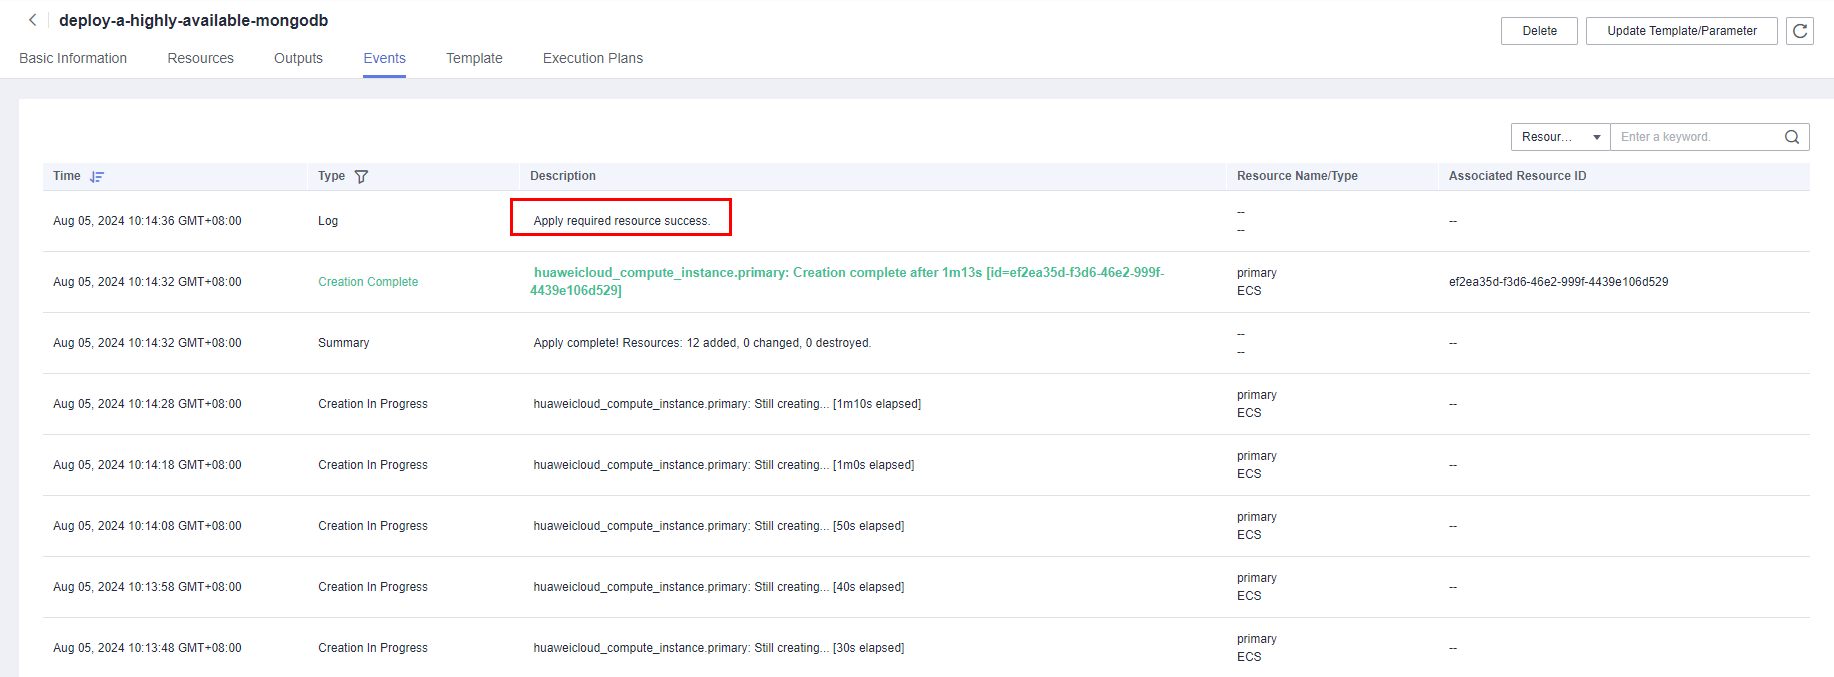Click the Apply required resource success message

(621, 221)
